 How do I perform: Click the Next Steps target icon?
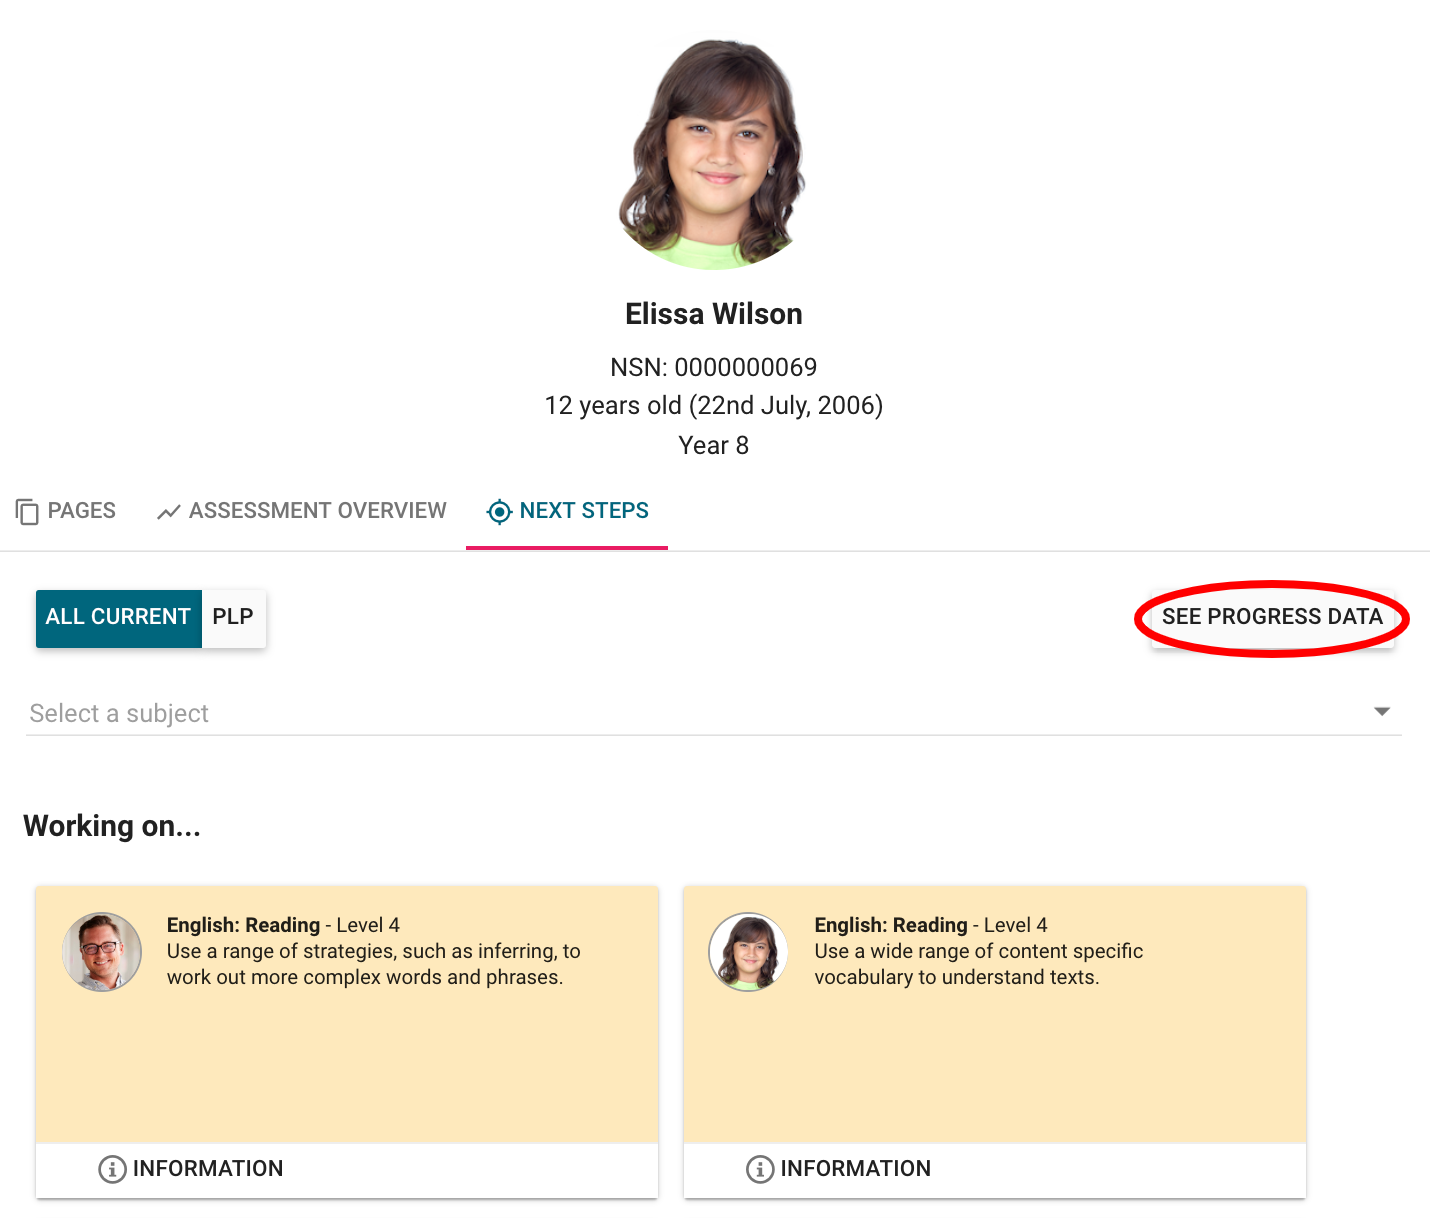pos(498,512)
